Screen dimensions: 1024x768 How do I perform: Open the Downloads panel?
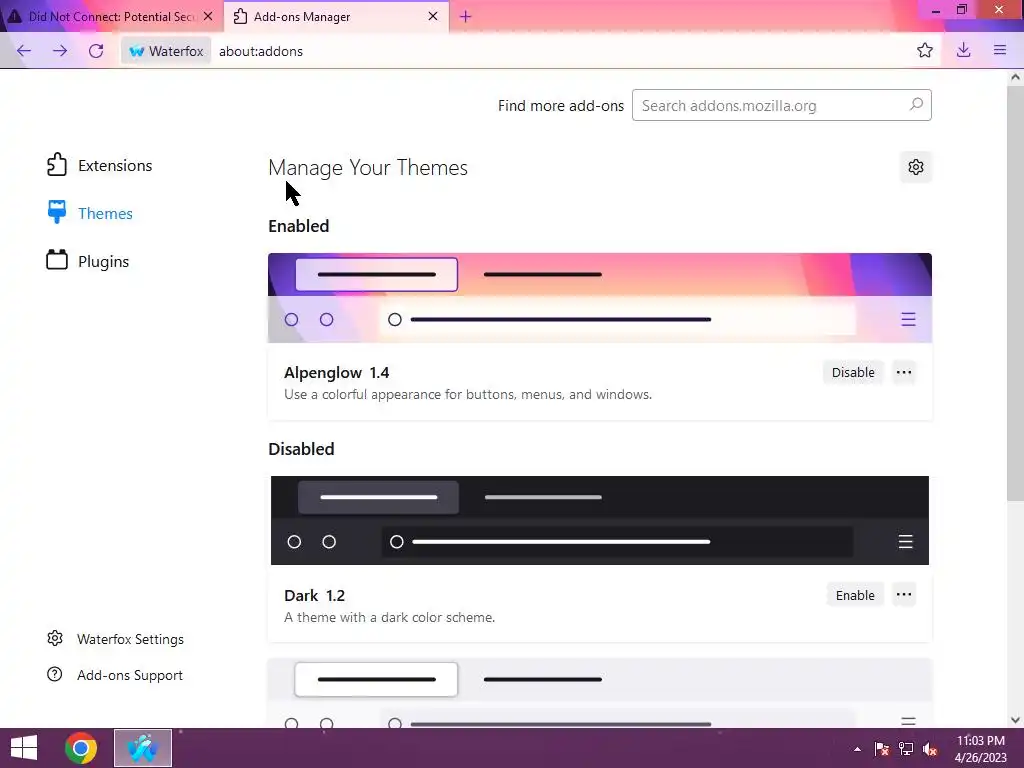(x=963, y=50)
